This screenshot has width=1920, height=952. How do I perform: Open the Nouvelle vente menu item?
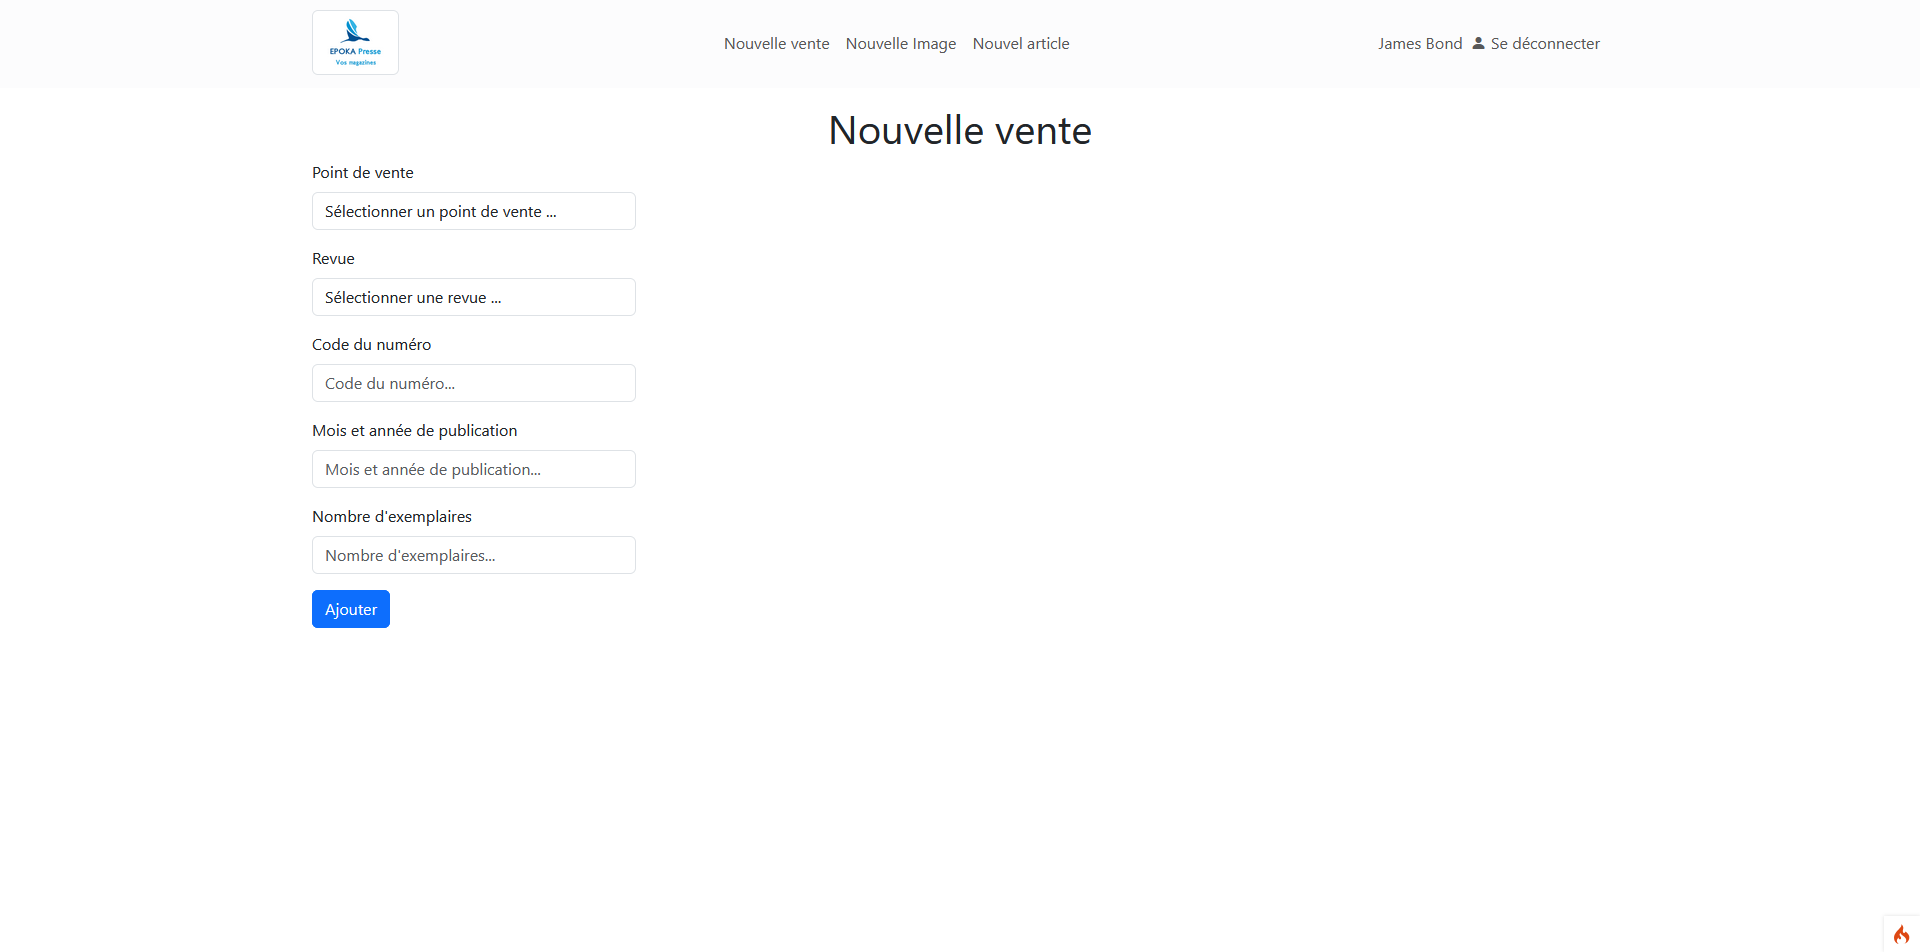coord(777,43)
